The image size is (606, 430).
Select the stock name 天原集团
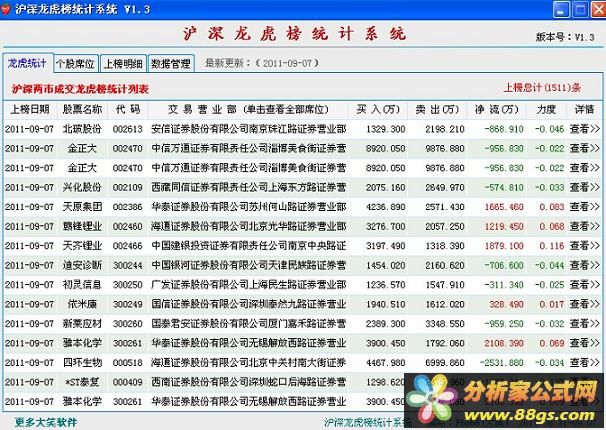click(x=82, y=207)
